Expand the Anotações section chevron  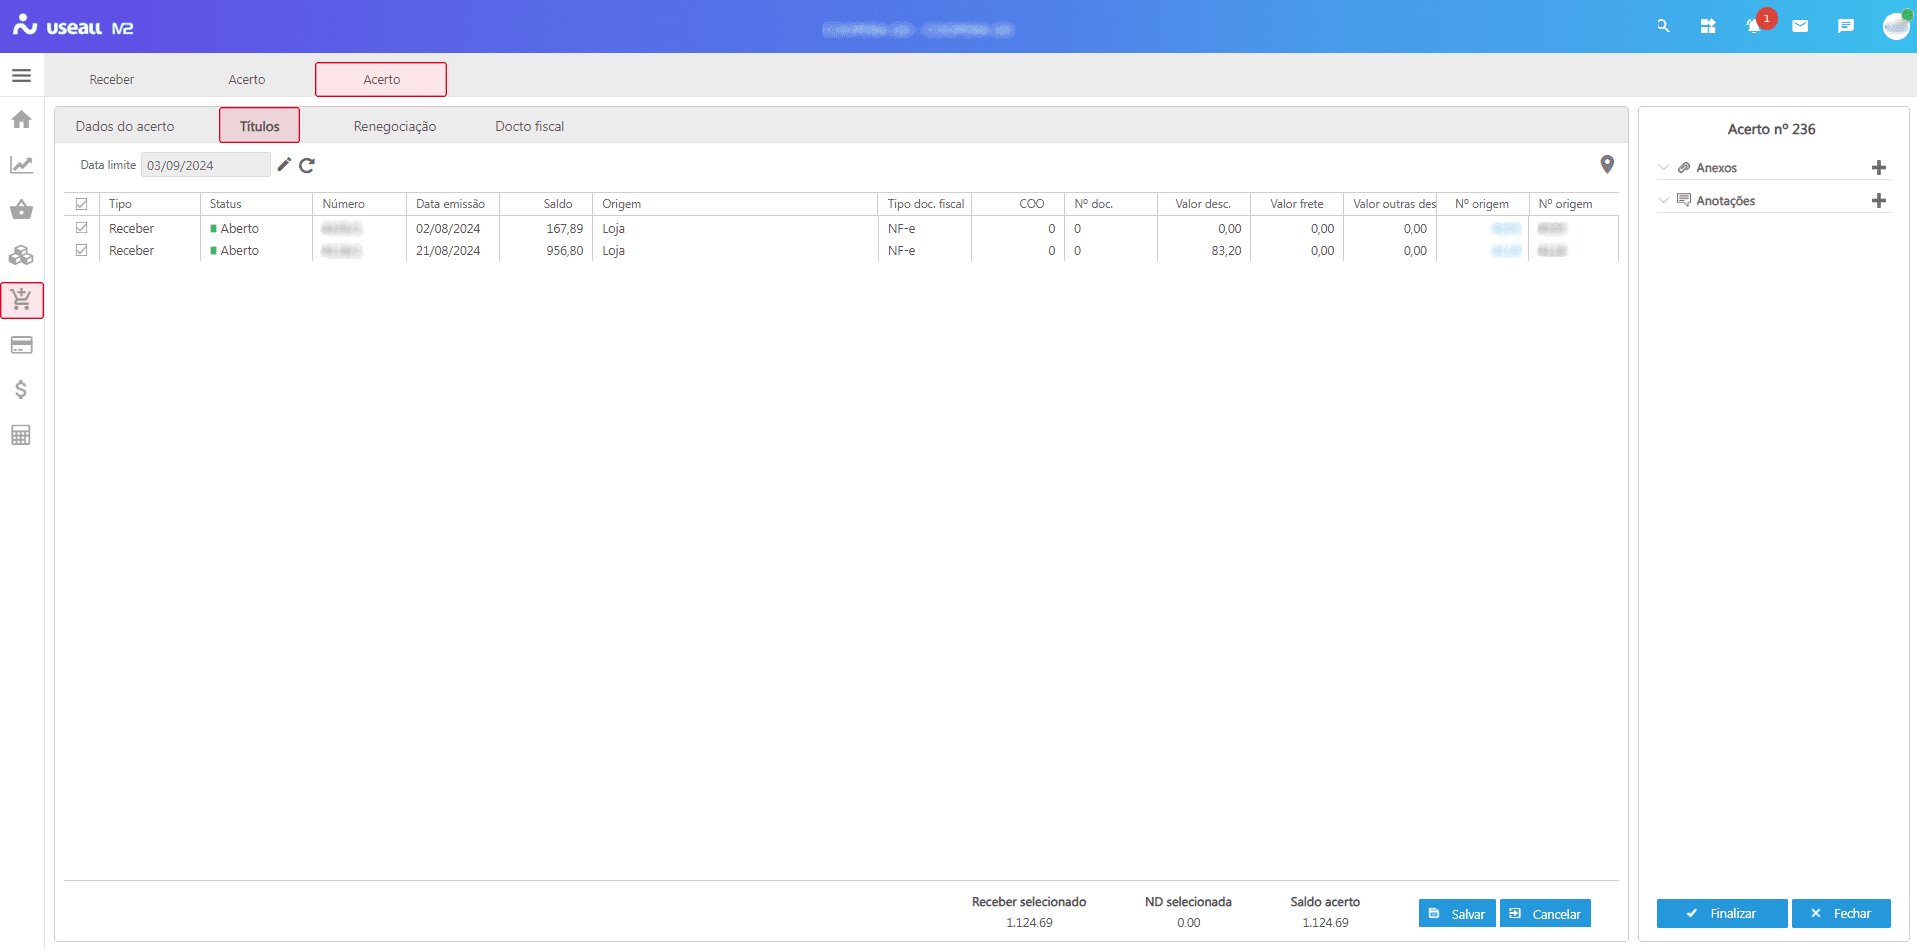tap(1664, 201)
